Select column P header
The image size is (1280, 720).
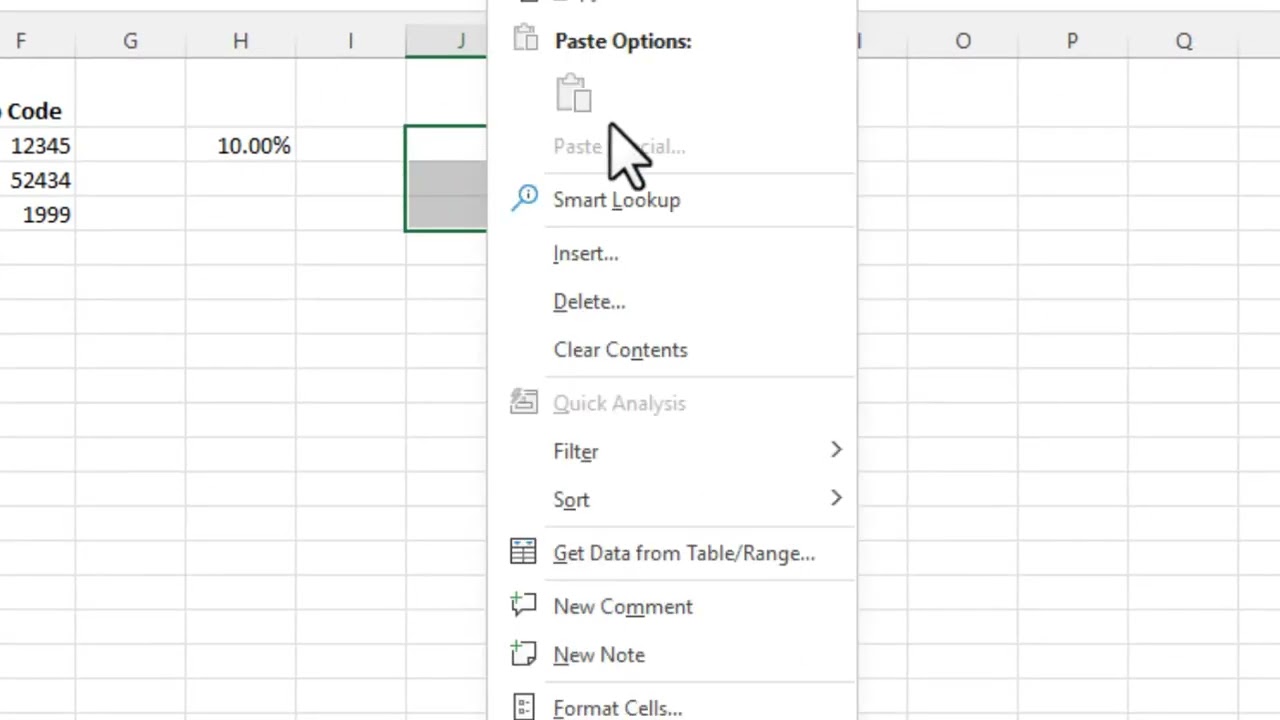click(x=1072, y=41)
